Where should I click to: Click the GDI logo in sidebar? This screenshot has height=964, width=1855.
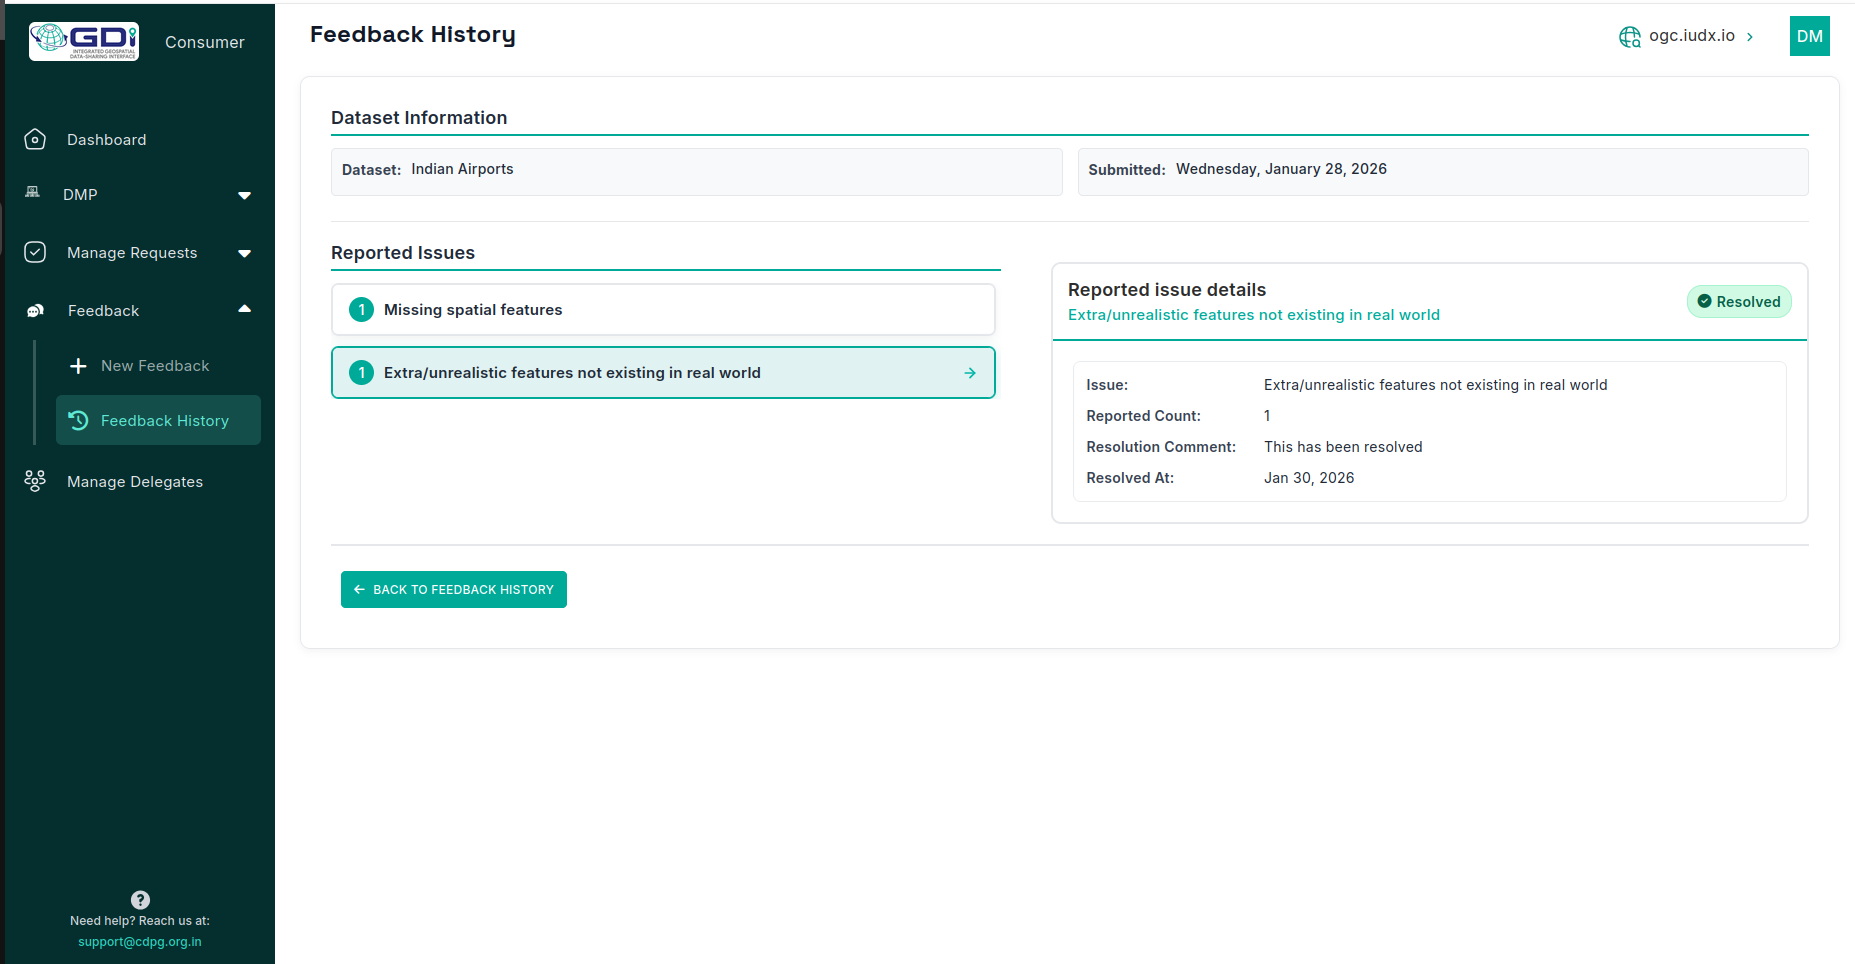point(84,41)
